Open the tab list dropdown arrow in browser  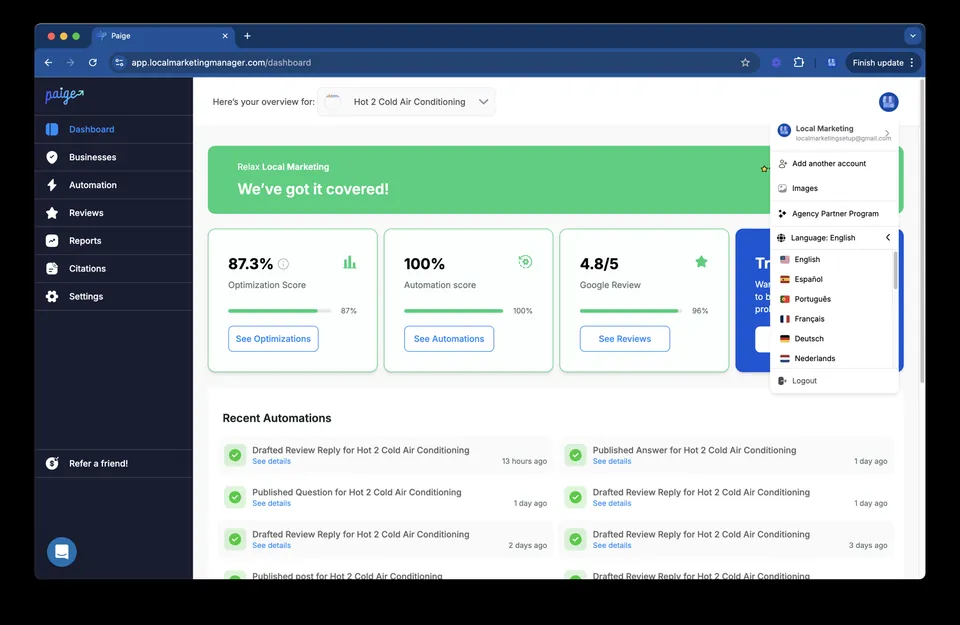pyautogui.click(x=913, y=36)
